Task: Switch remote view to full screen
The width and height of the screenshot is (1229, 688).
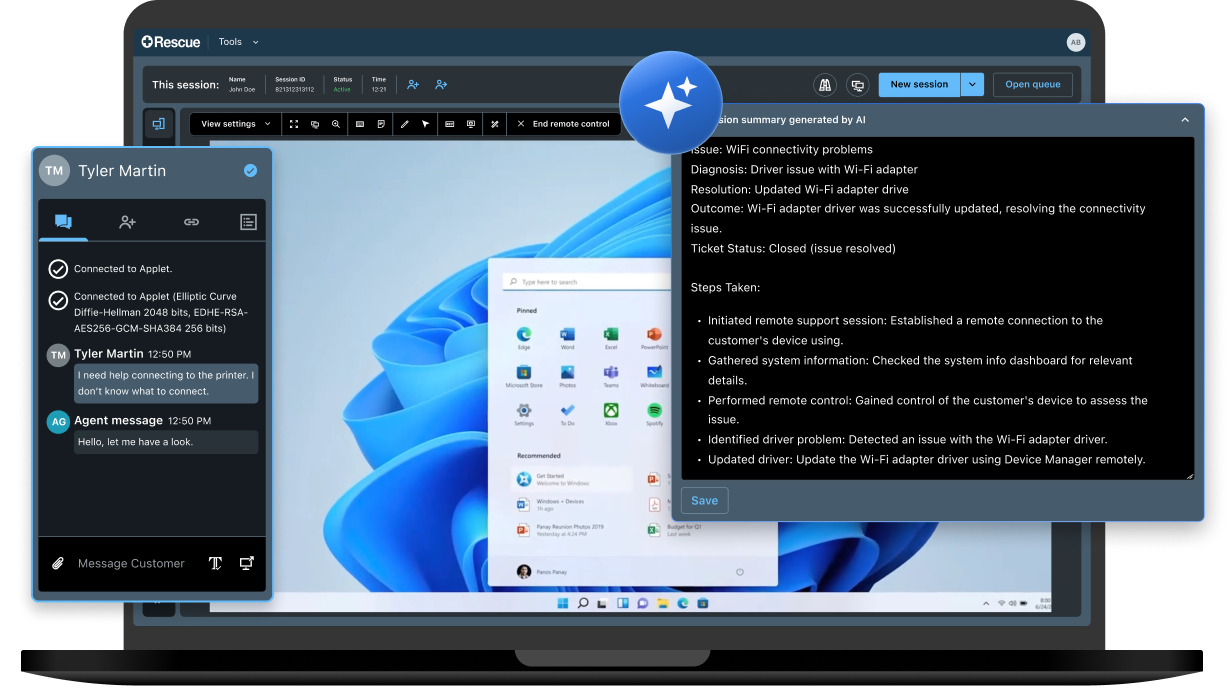Action: coord(296,124)
